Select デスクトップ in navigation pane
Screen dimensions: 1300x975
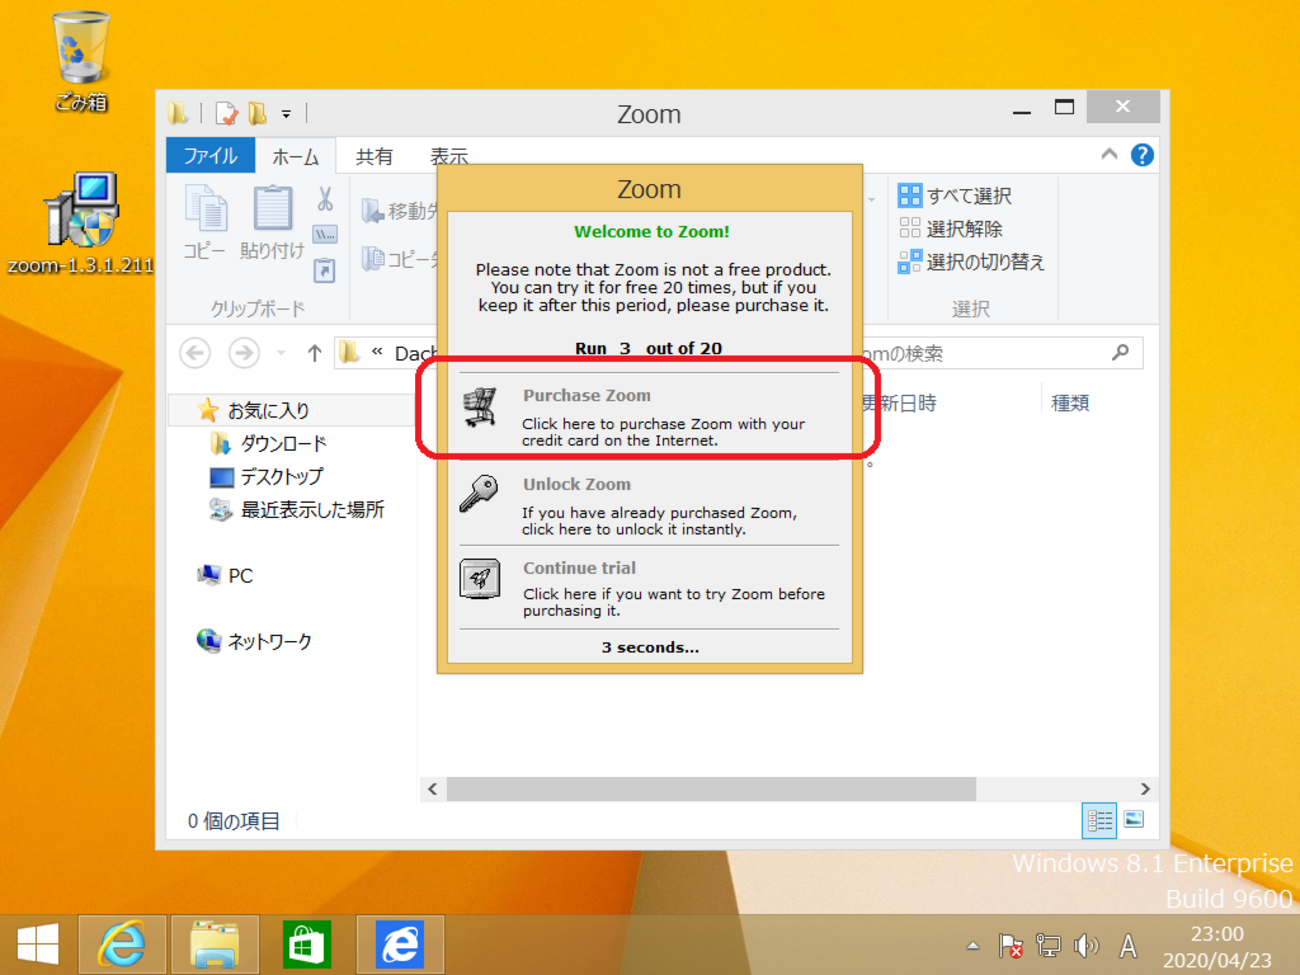click(x=266, y=477)
